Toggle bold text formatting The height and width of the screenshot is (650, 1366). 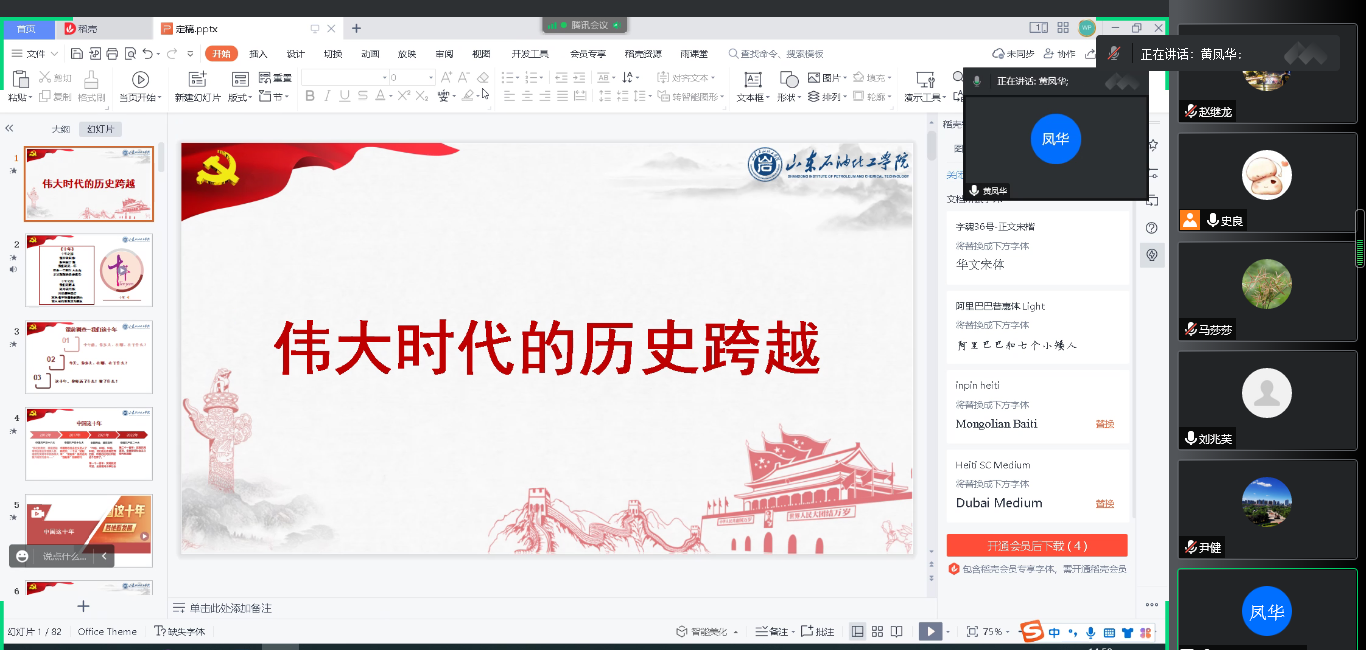[x=310, y=96]
